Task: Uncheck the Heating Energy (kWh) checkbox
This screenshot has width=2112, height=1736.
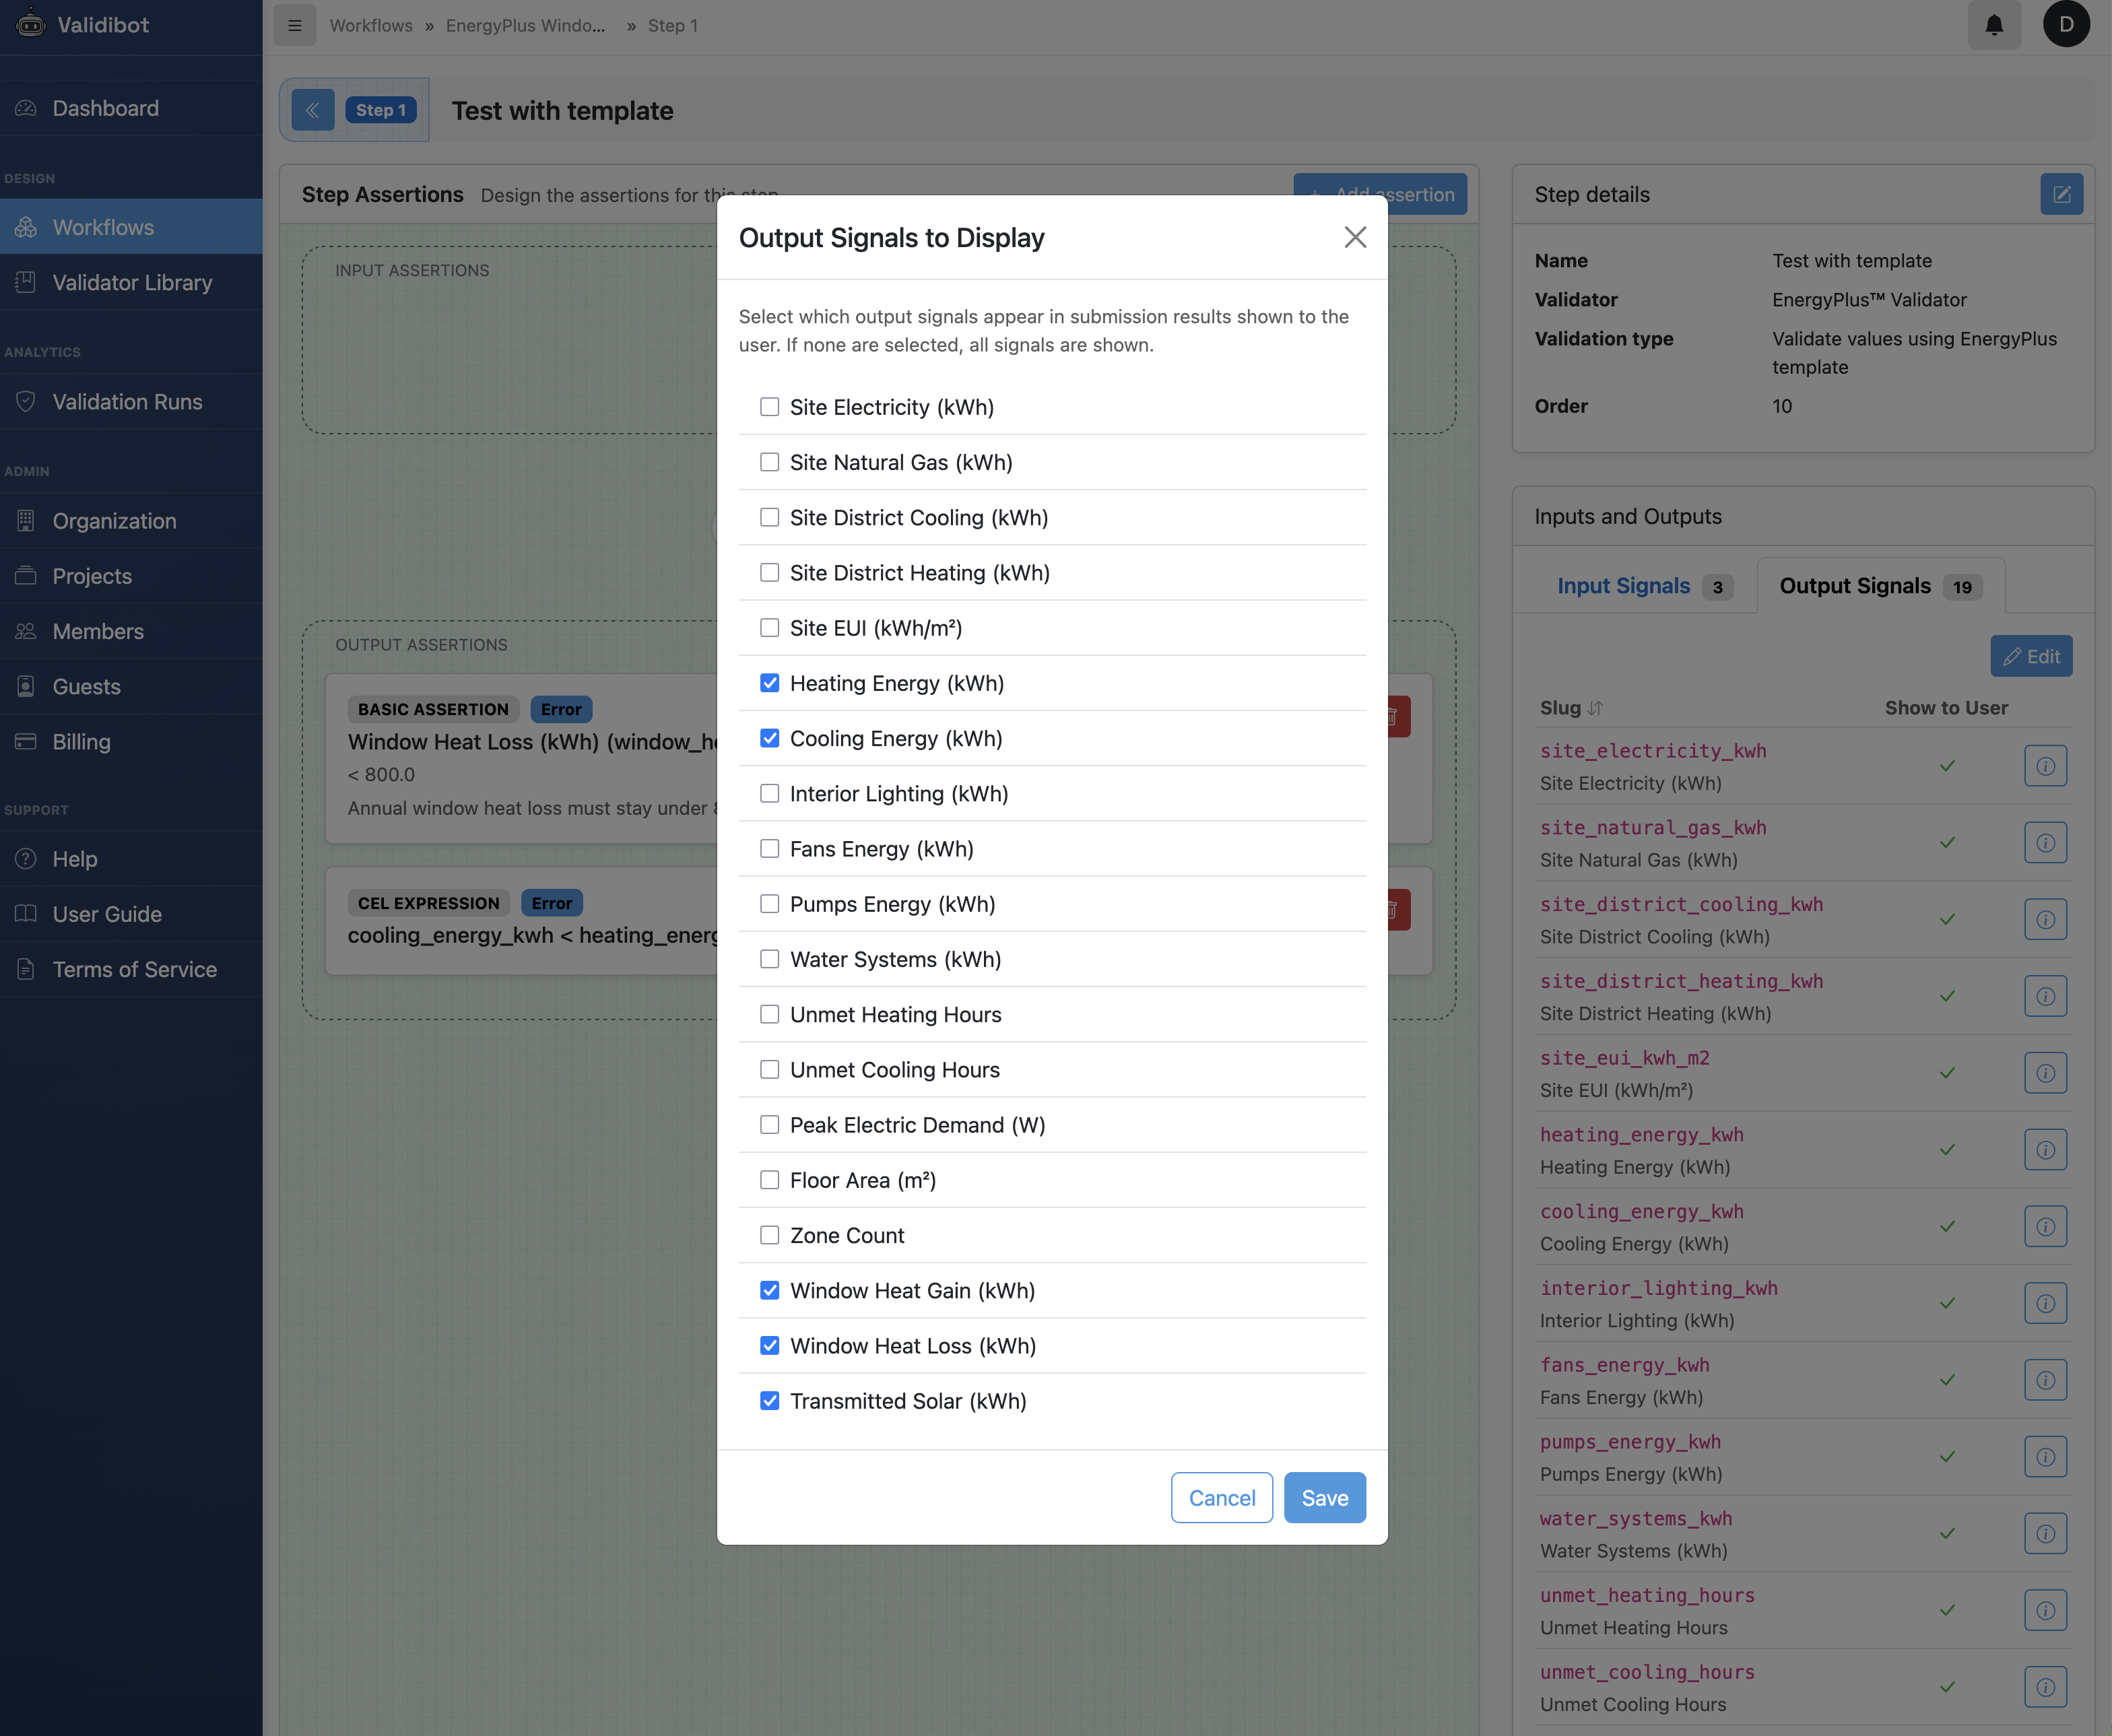Action: (x=769, y=683)
